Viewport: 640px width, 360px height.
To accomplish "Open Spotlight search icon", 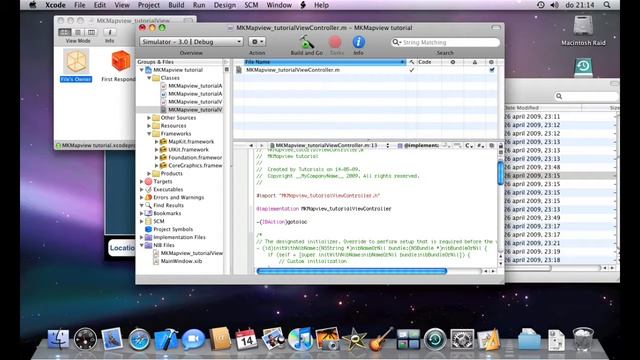I will 607,5.
